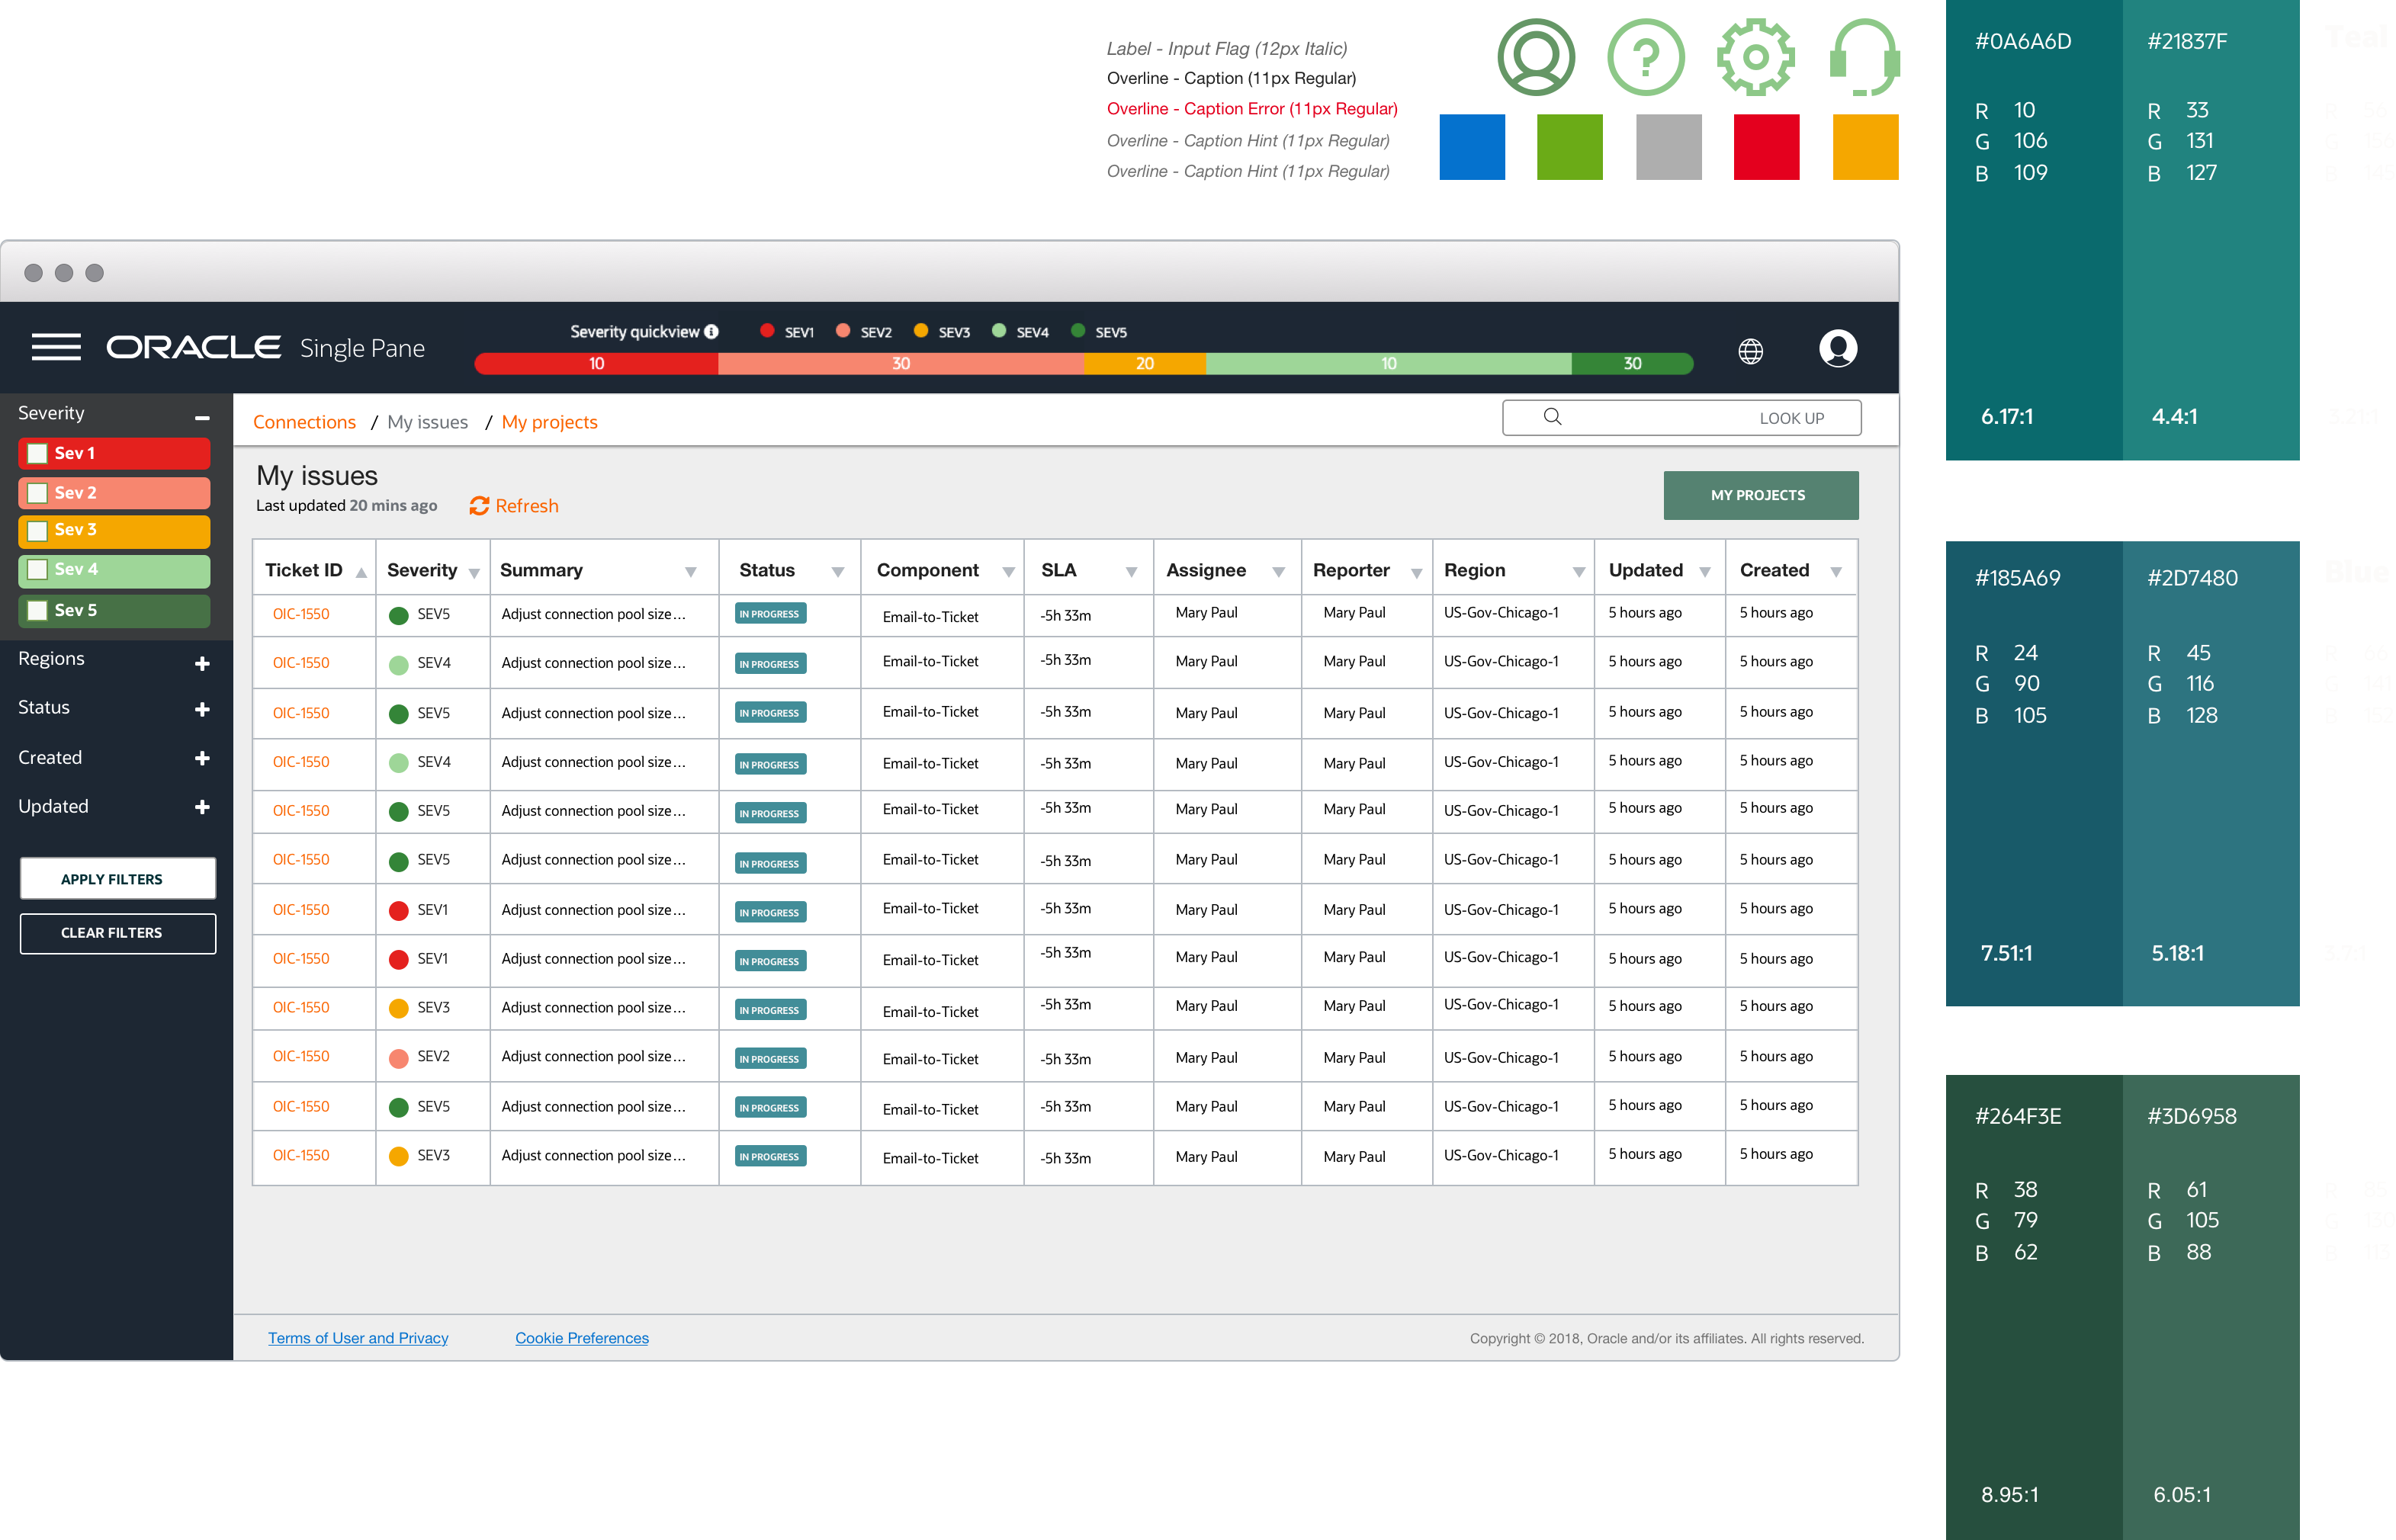Click the Refresh link text
Viewport: 2396px width, 1540px height.
click(x=527, y=506)
